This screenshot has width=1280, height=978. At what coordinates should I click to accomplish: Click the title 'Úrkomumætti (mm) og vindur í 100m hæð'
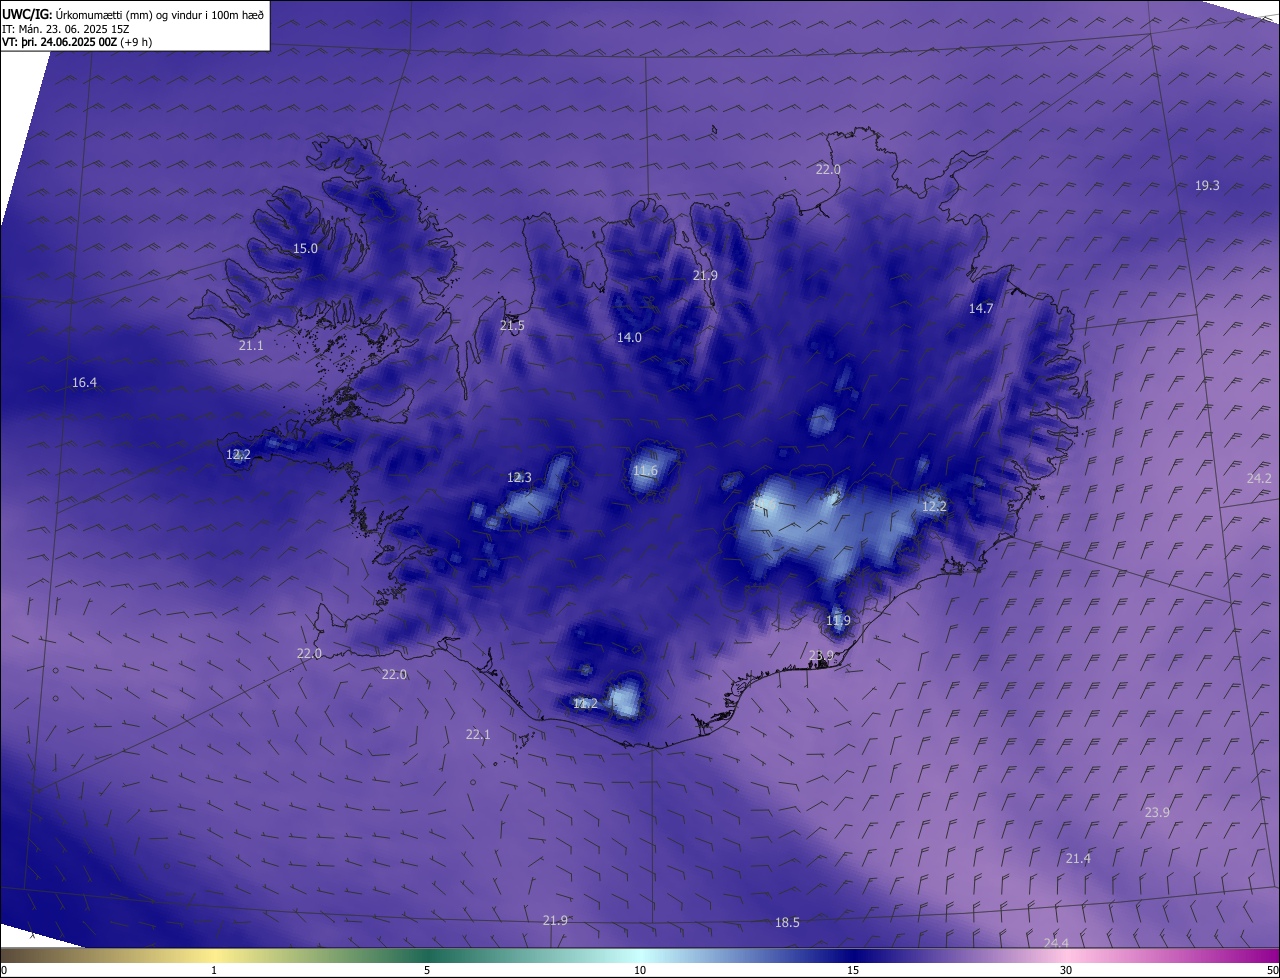pos(159,15)
